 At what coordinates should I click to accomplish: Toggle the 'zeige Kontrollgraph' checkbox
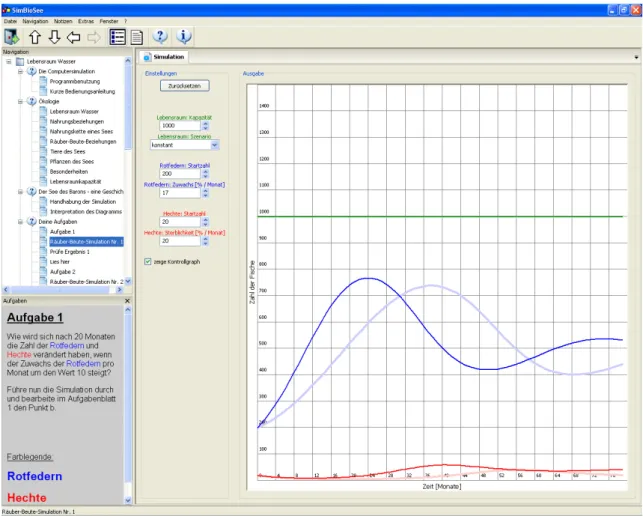coord(148,262)
